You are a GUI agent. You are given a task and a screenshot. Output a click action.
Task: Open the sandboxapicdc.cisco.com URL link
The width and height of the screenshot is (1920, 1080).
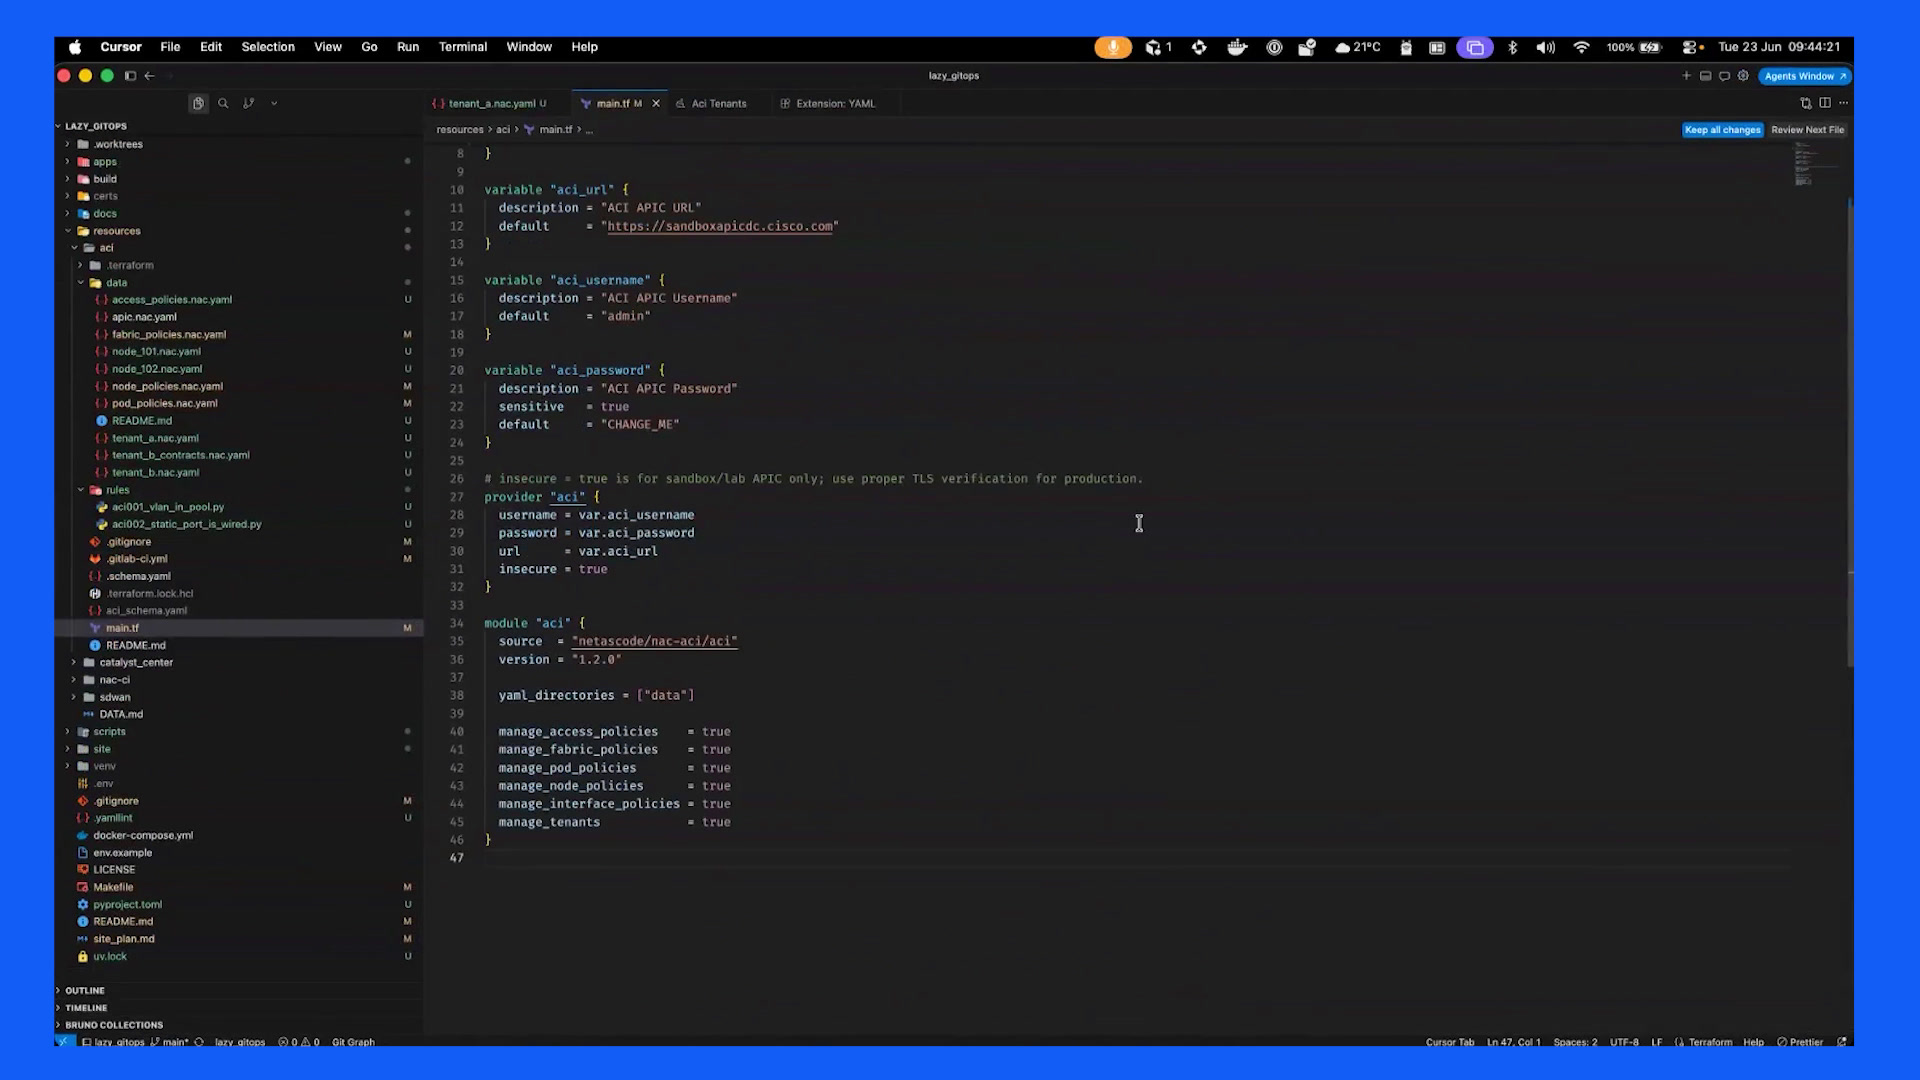click(720, 226)
